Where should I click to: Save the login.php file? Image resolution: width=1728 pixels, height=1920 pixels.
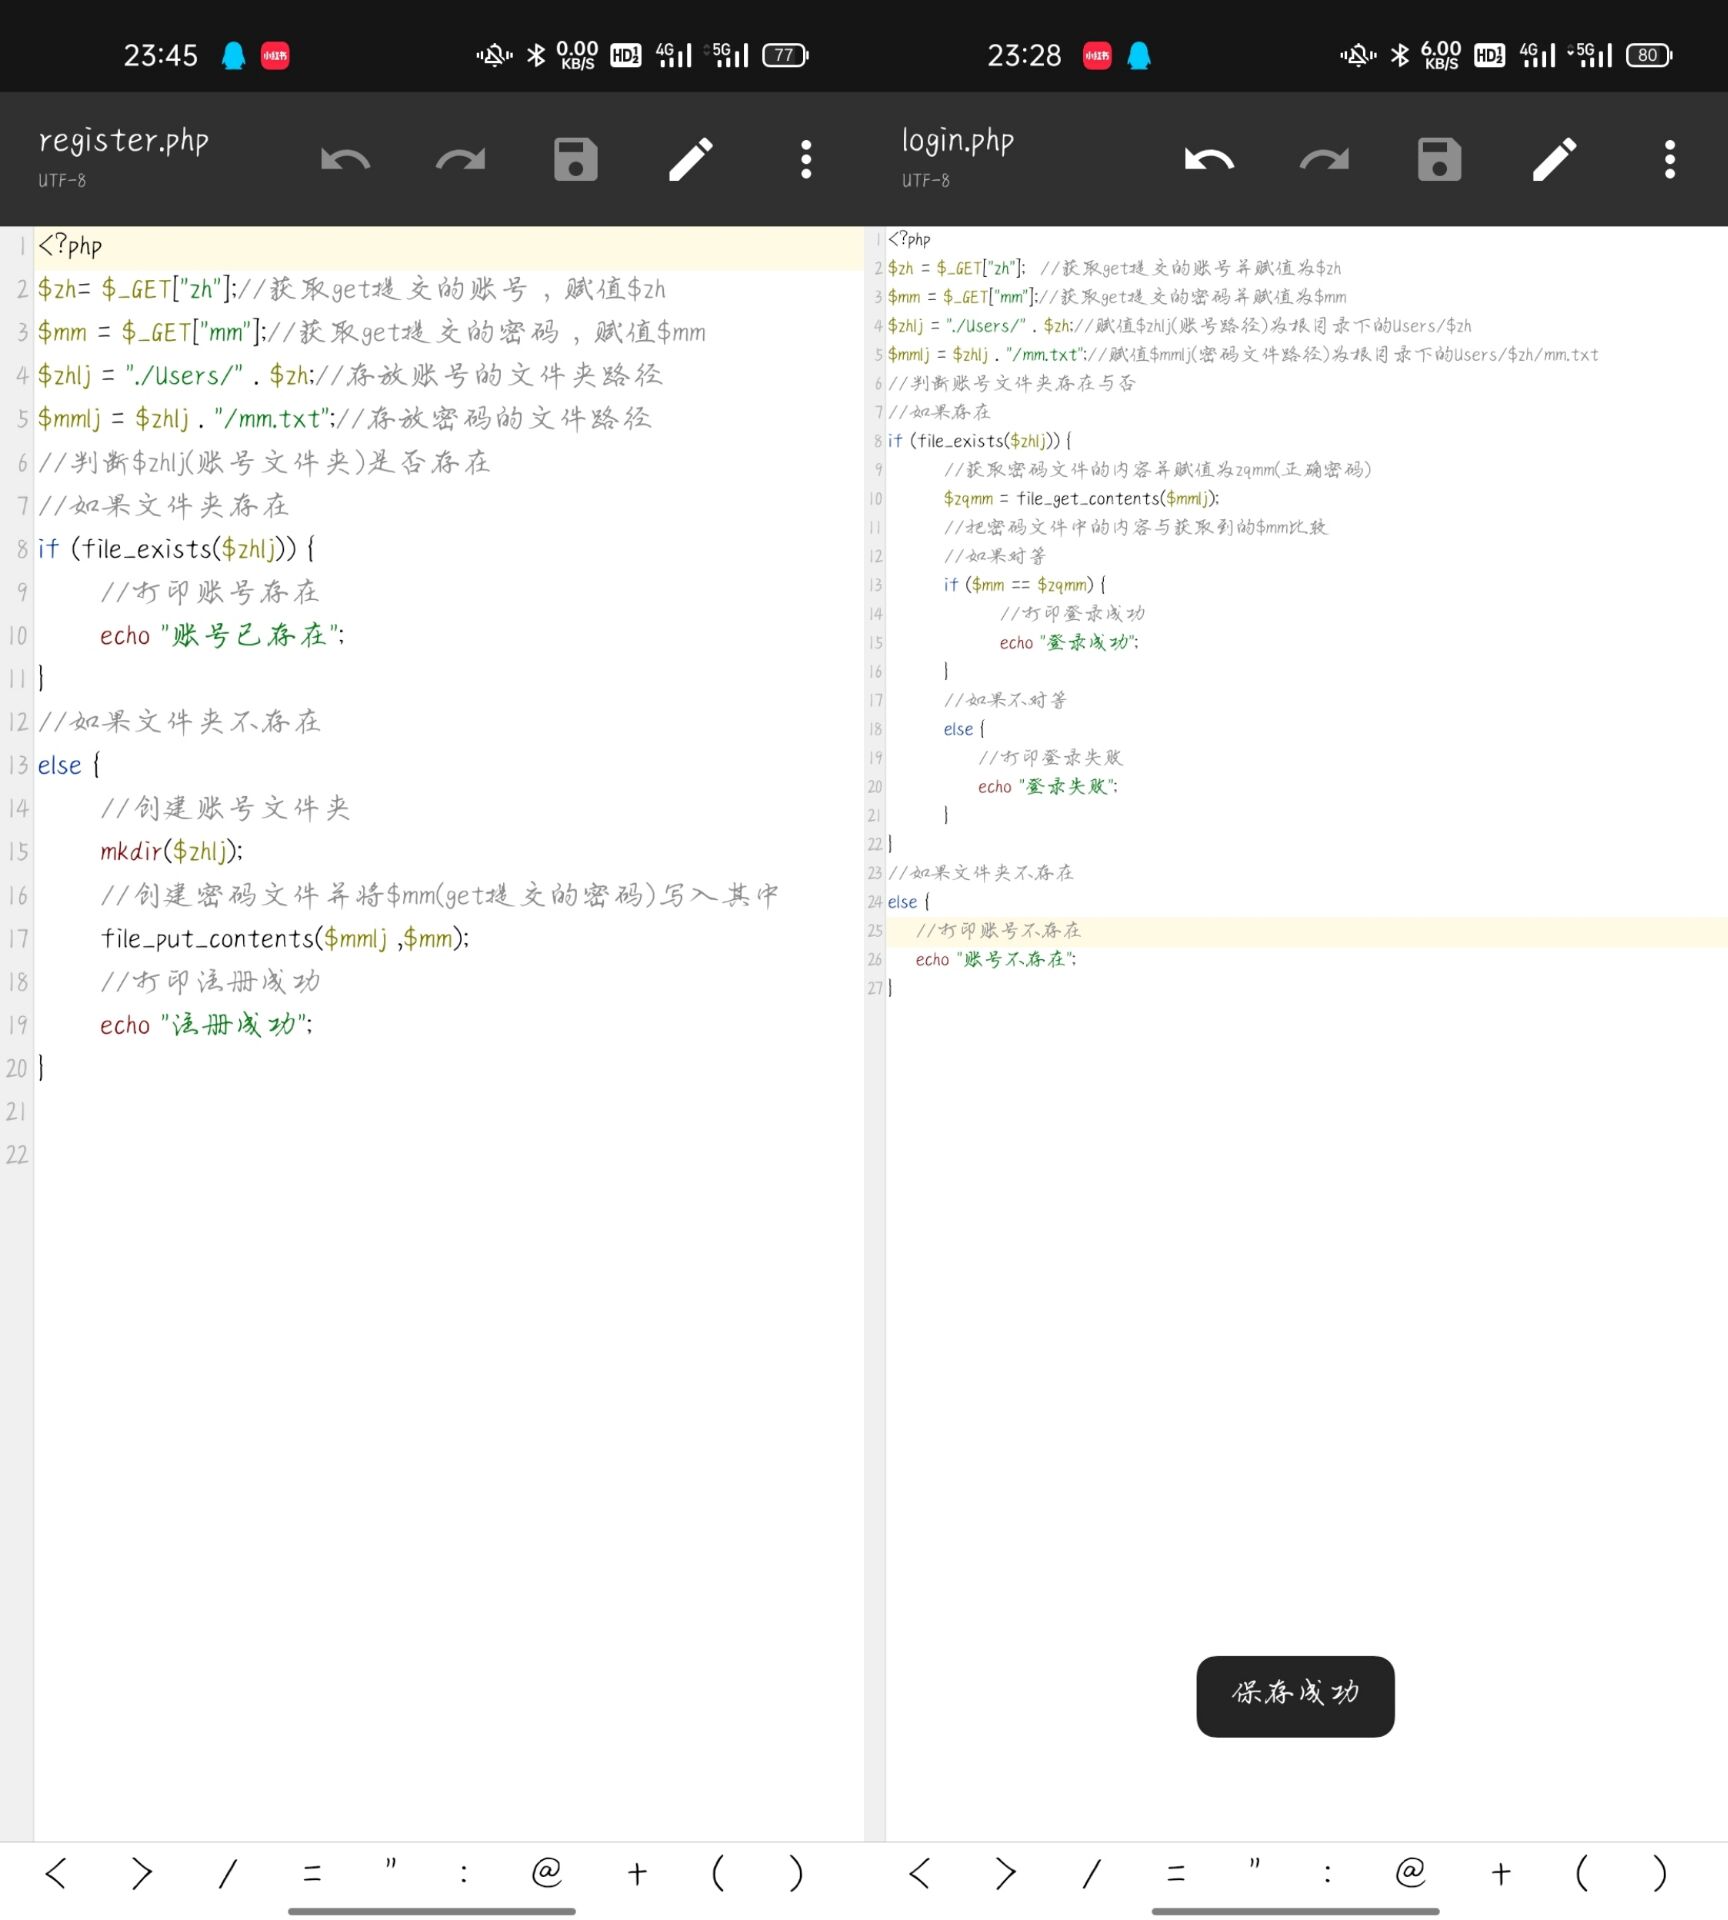pyautogui.click(x=1439, y=160)
